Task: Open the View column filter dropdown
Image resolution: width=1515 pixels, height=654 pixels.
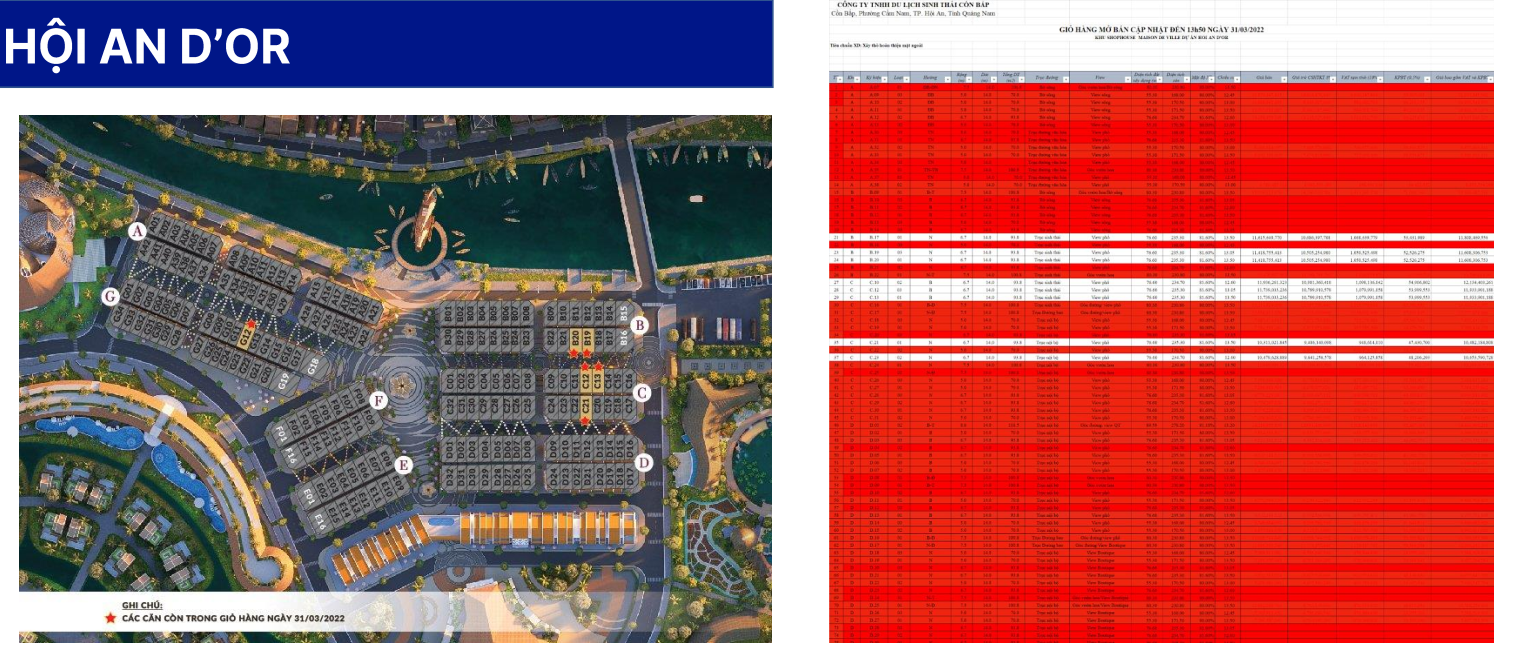Action: tap(1129, 77)
